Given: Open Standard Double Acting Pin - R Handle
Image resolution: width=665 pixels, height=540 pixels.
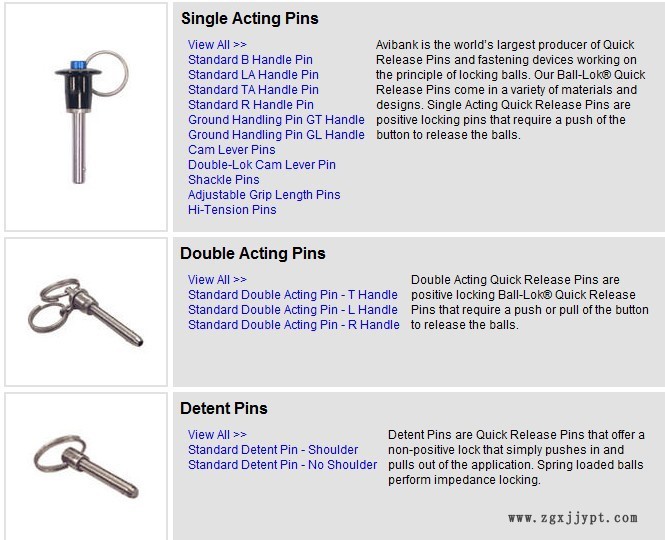Looking at the screenshot, I should click(293, 325).
